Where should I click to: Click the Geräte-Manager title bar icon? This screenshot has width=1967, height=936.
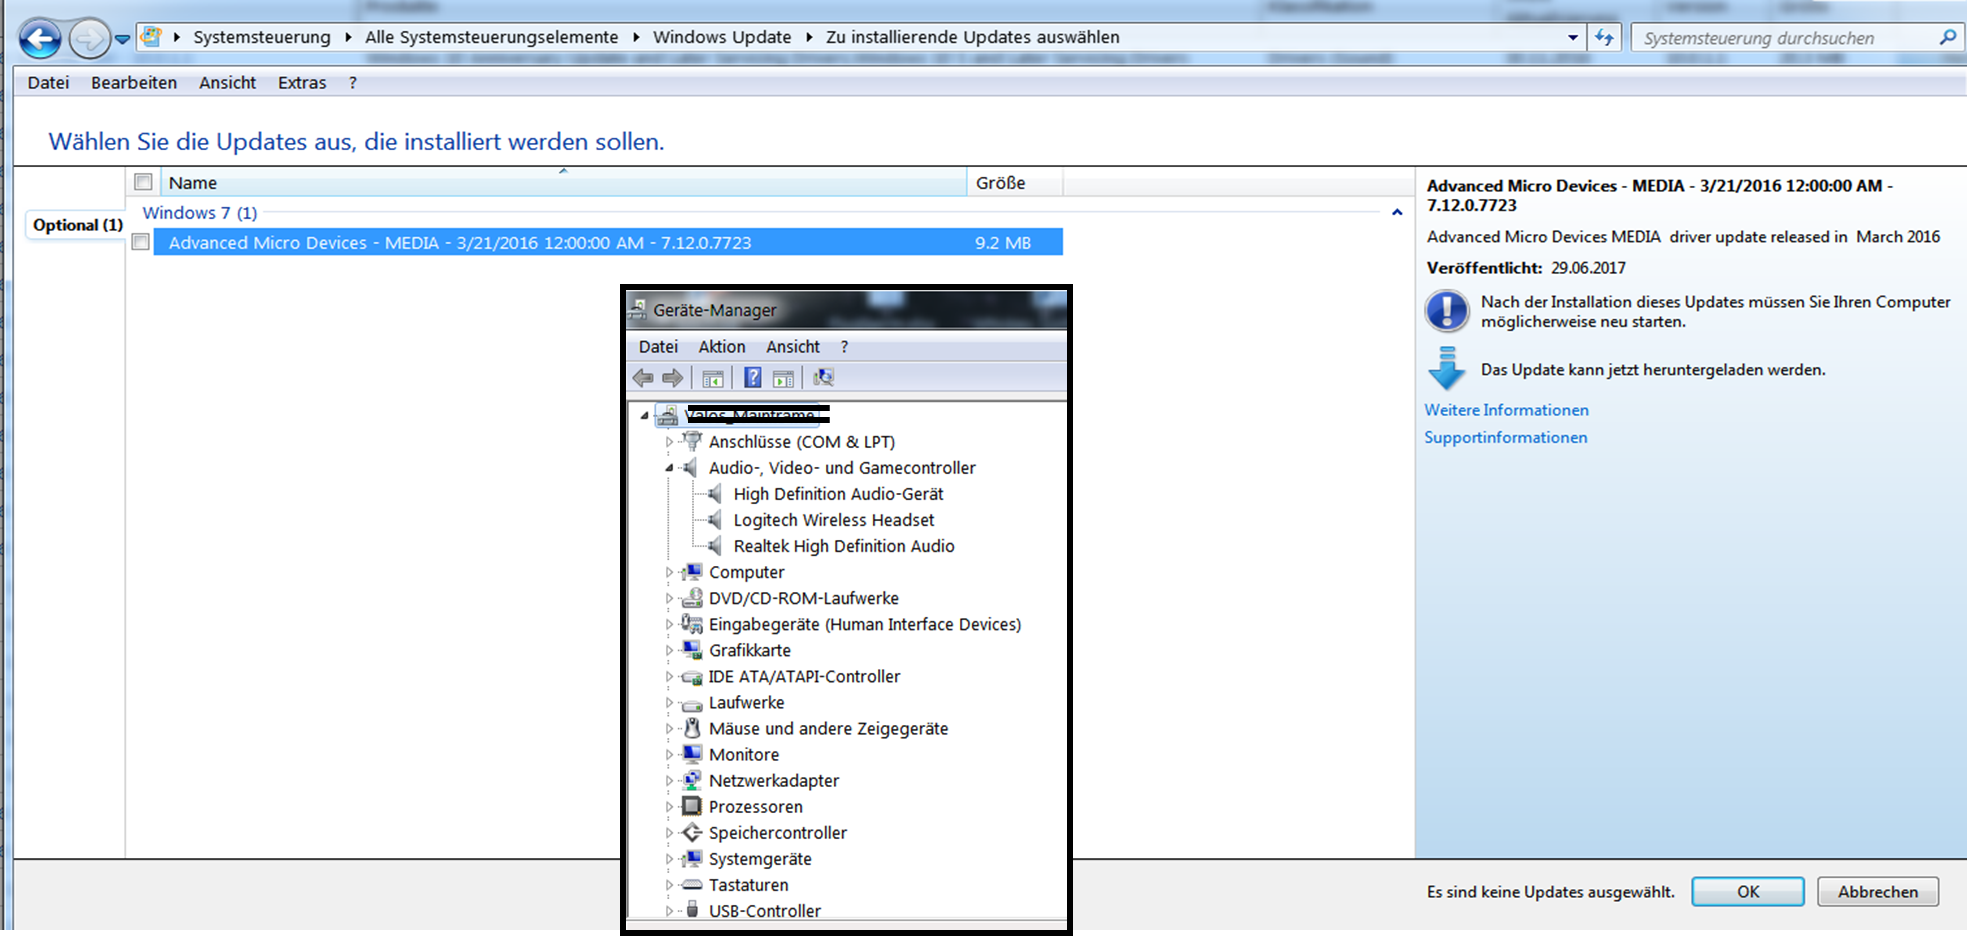pos(637,310)
